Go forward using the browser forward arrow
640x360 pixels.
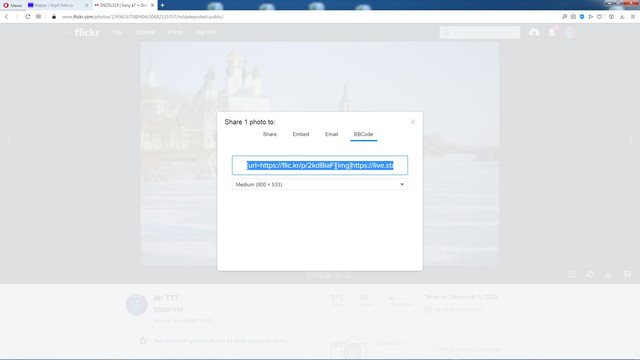pos(17,17)
